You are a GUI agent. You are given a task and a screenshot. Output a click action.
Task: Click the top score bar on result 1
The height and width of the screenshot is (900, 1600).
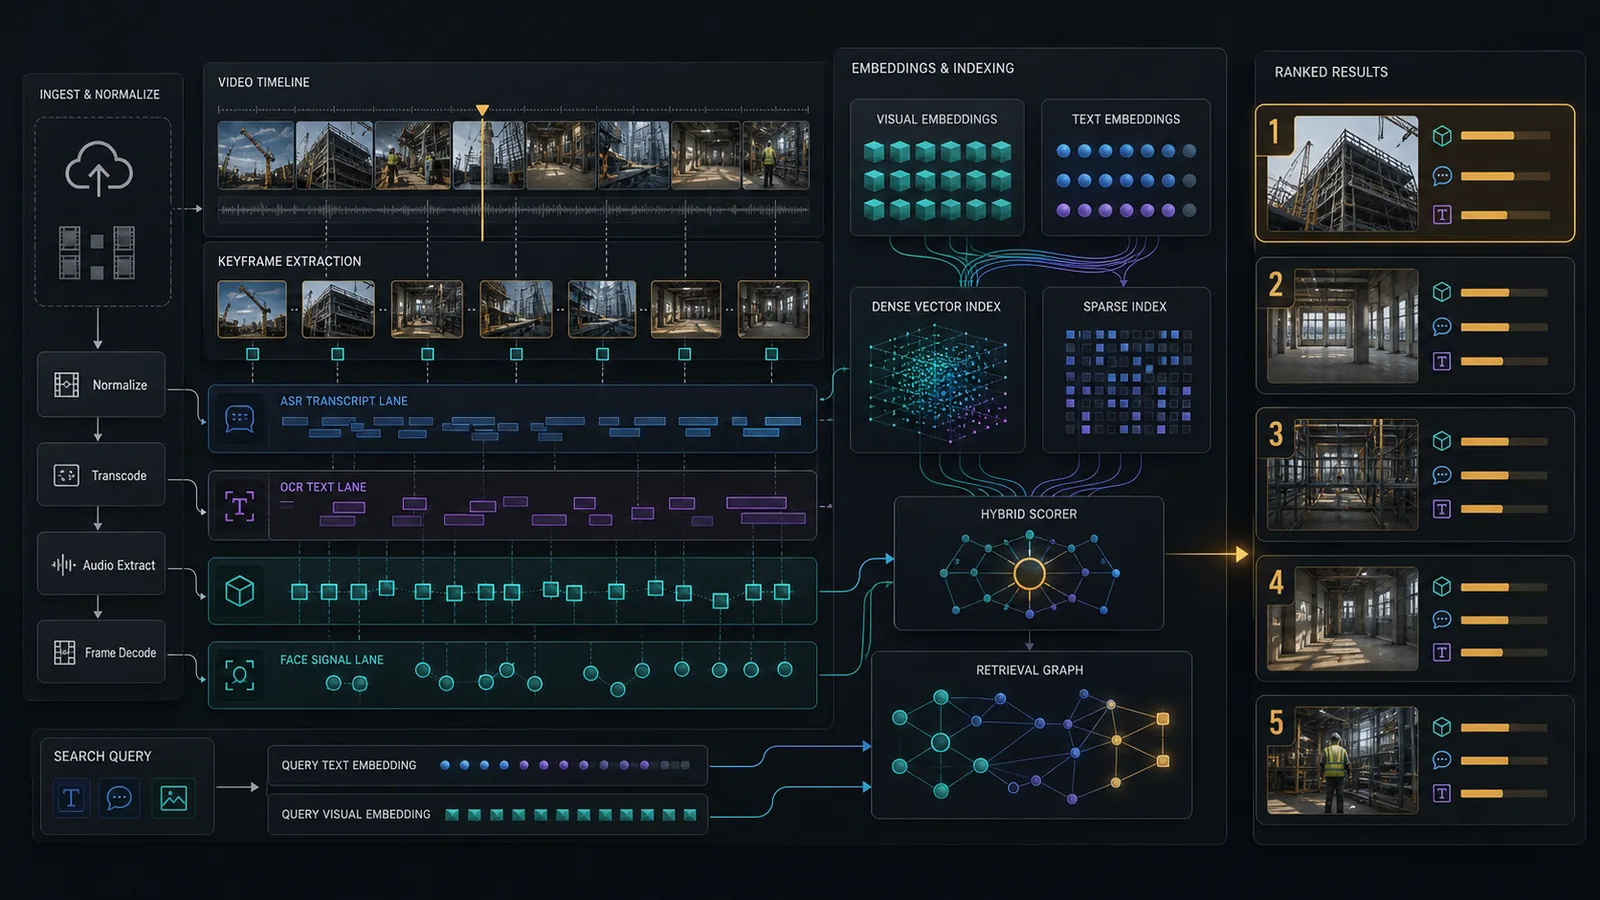pyautogui.click(x=1505, y=136)
